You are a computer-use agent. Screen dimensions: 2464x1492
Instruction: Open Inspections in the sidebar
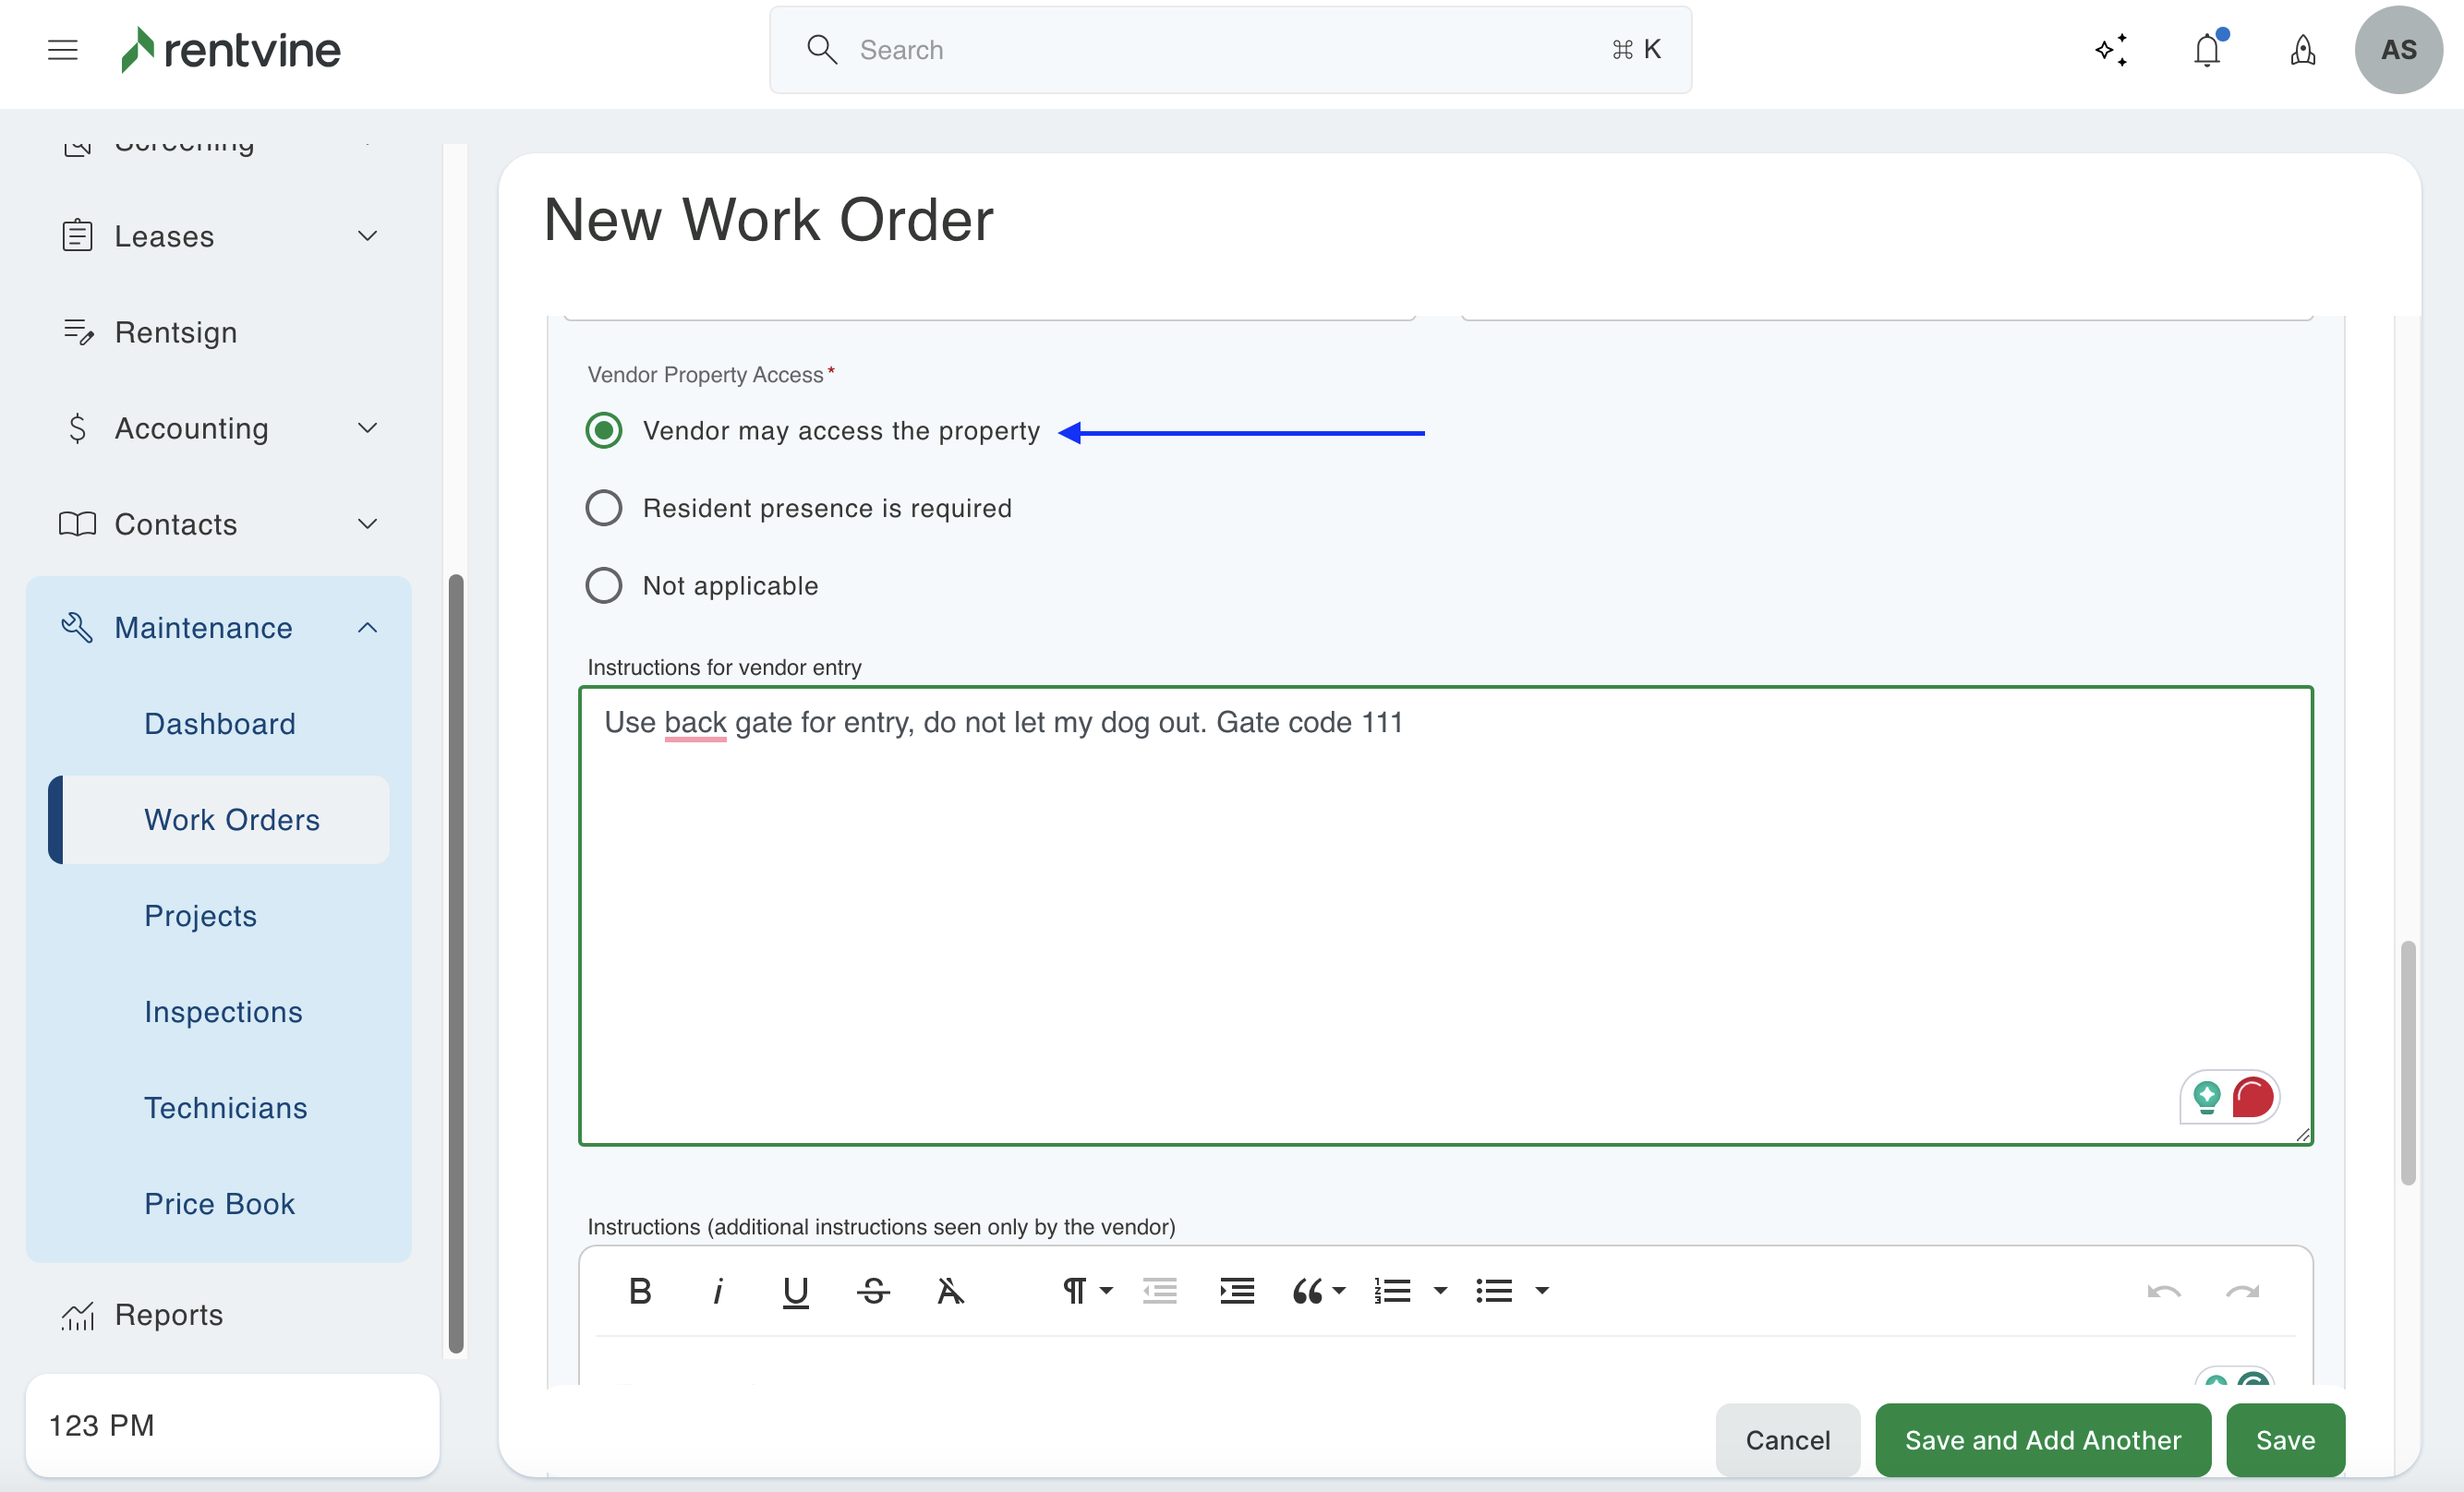(223, 1012)
